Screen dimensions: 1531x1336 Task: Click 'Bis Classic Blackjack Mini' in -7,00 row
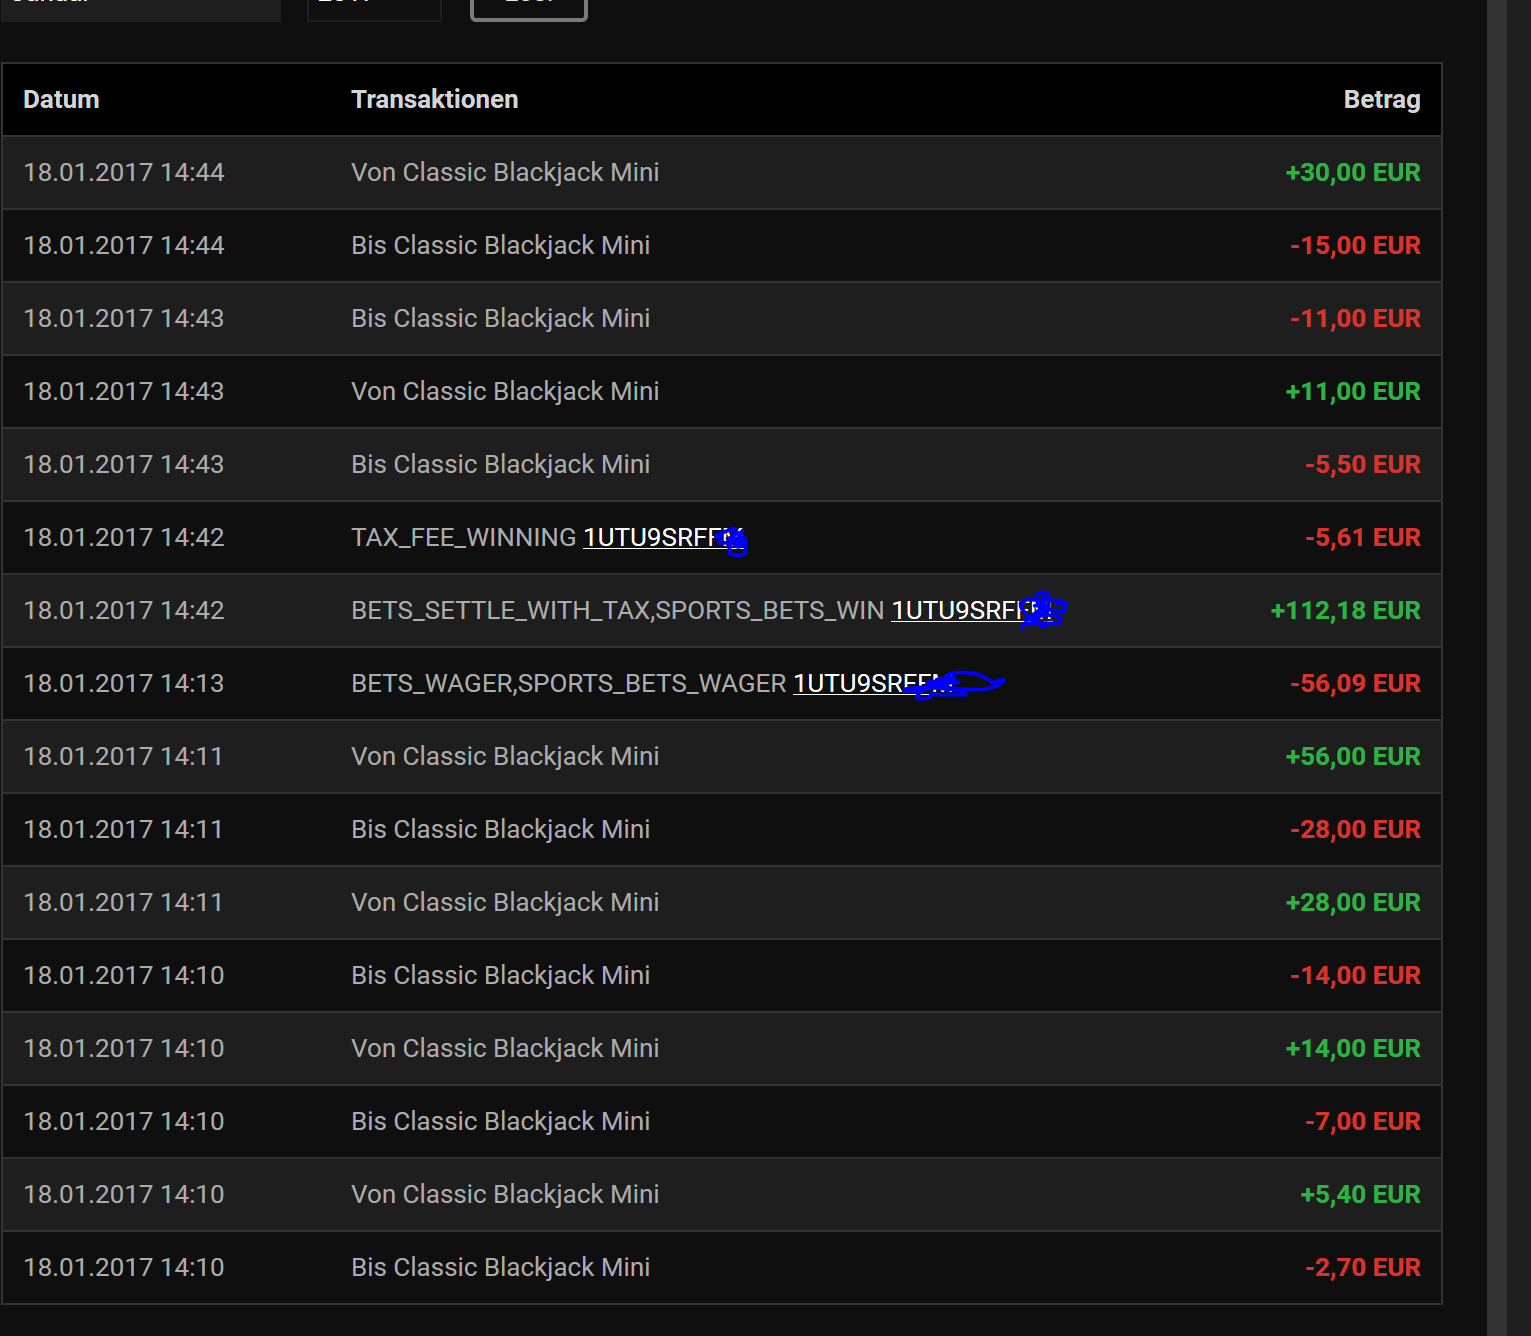[500, 1121]
